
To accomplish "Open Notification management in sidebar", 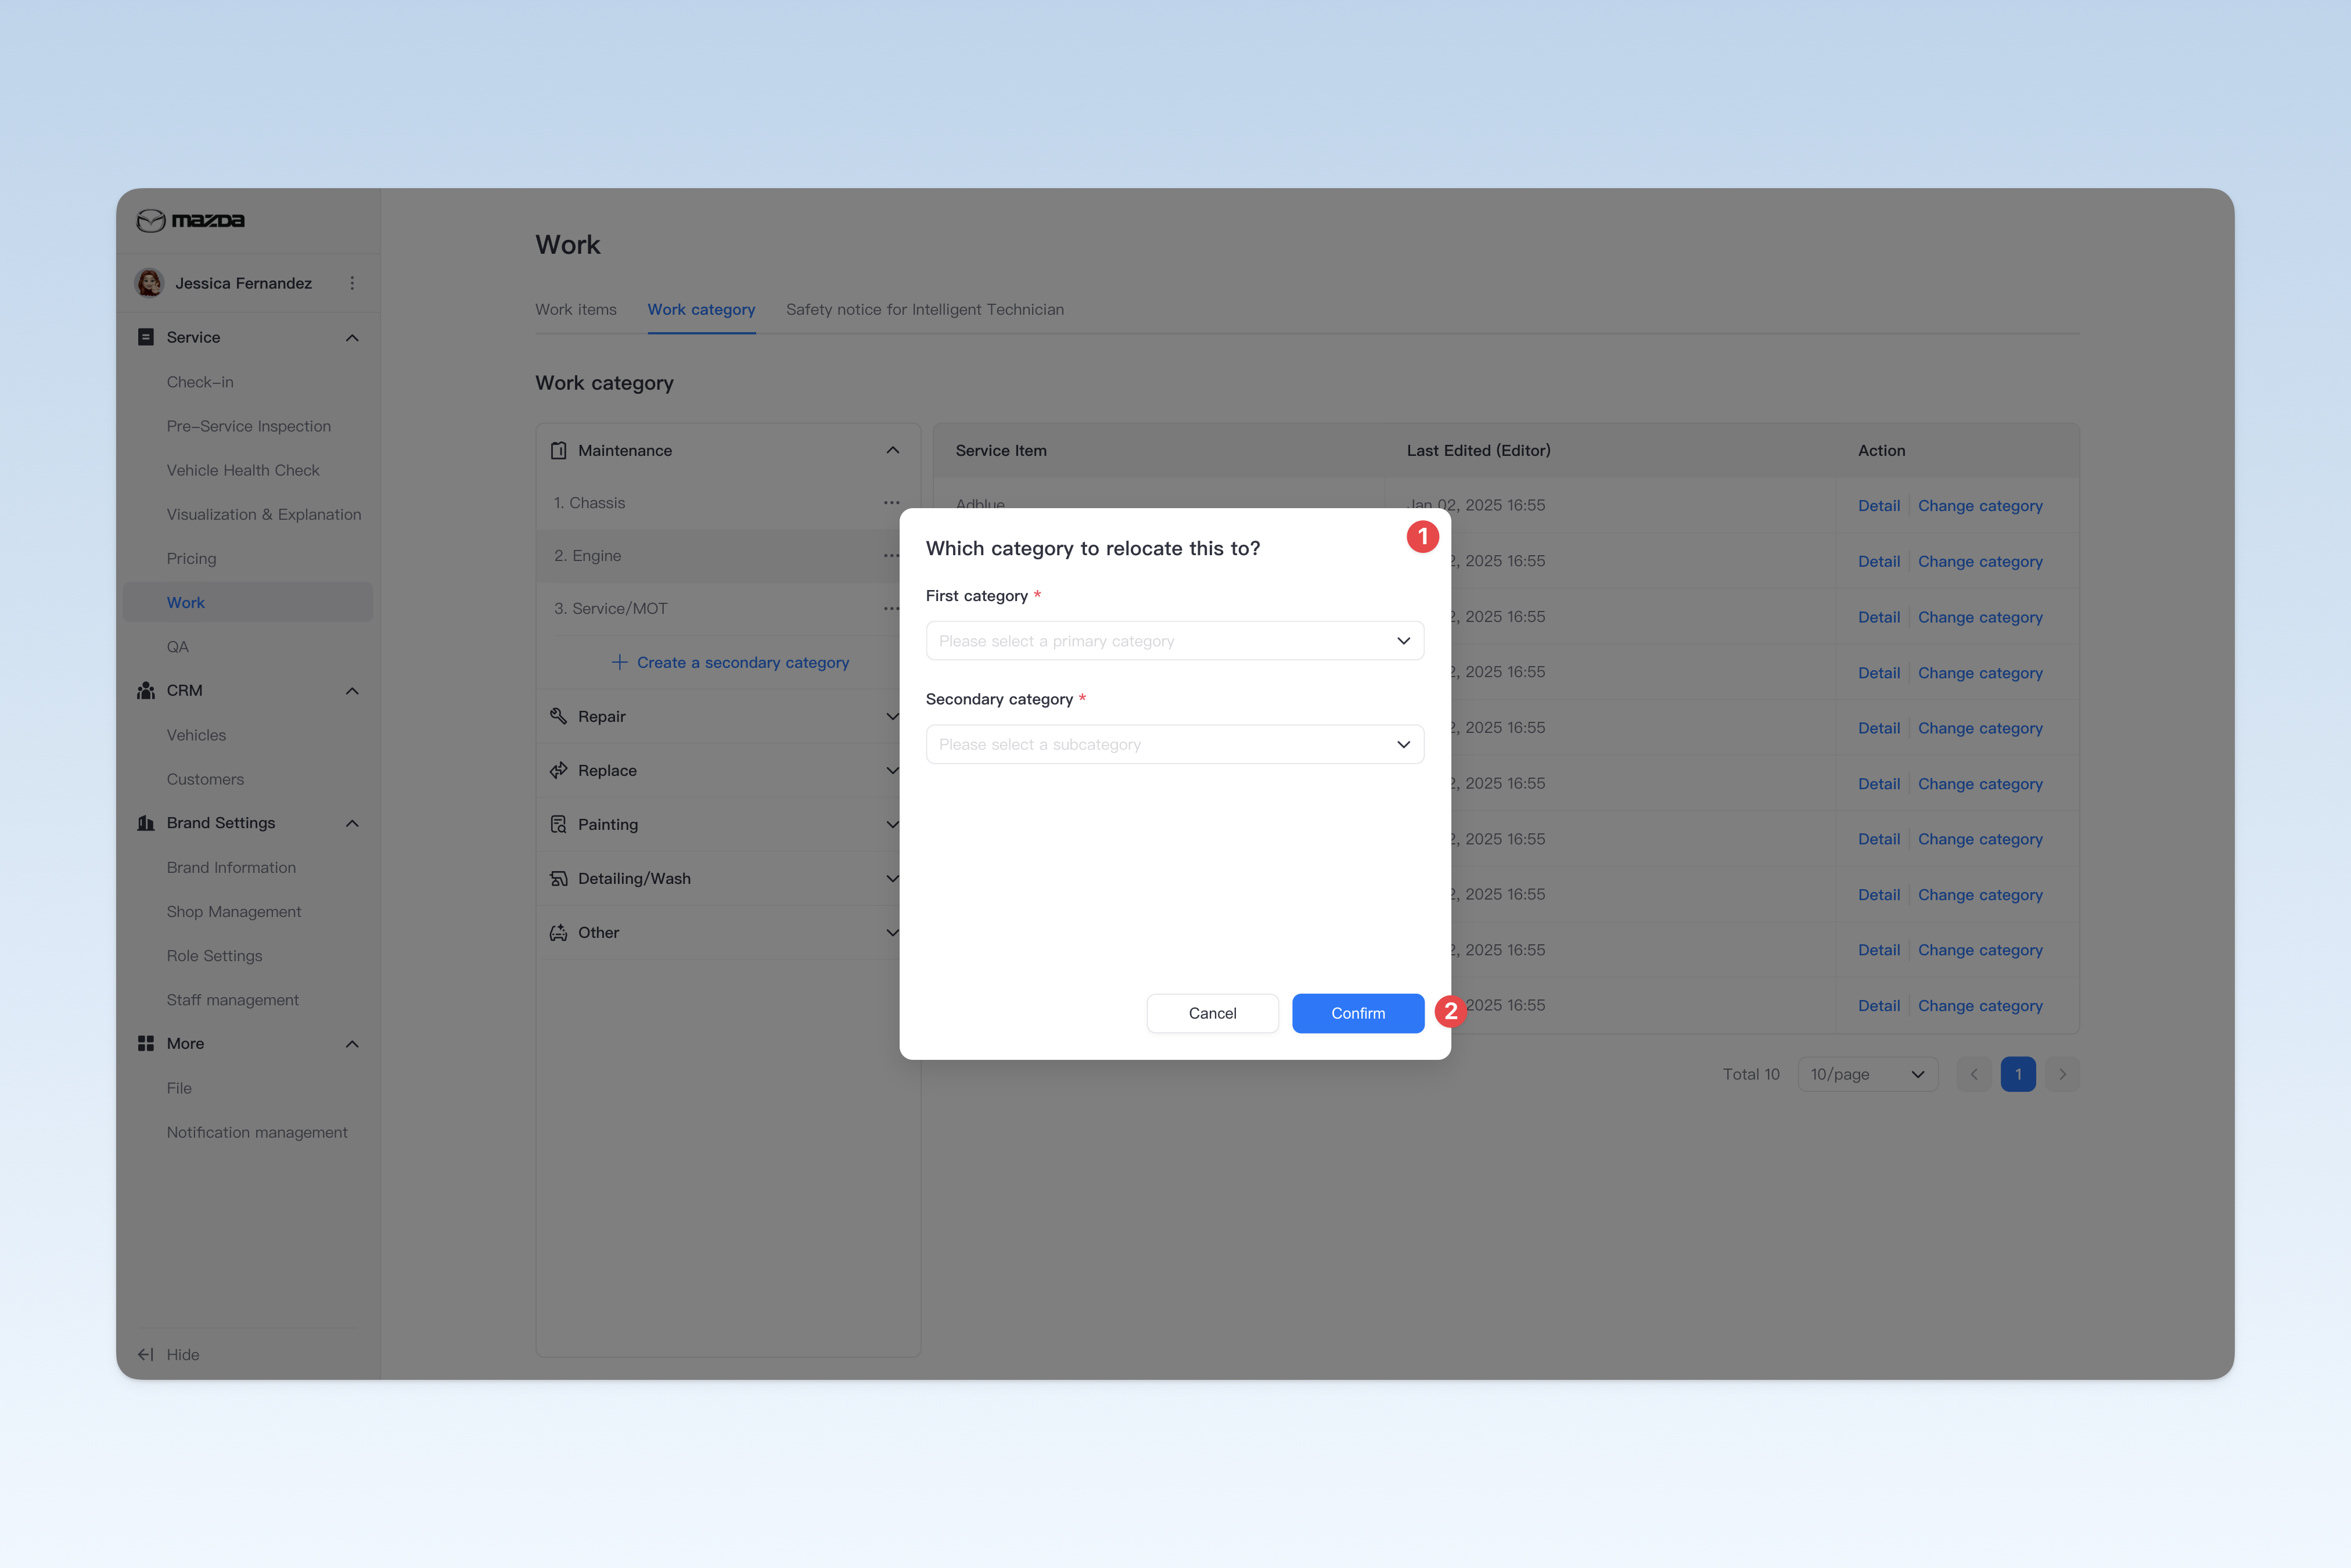I will 257,1133.
